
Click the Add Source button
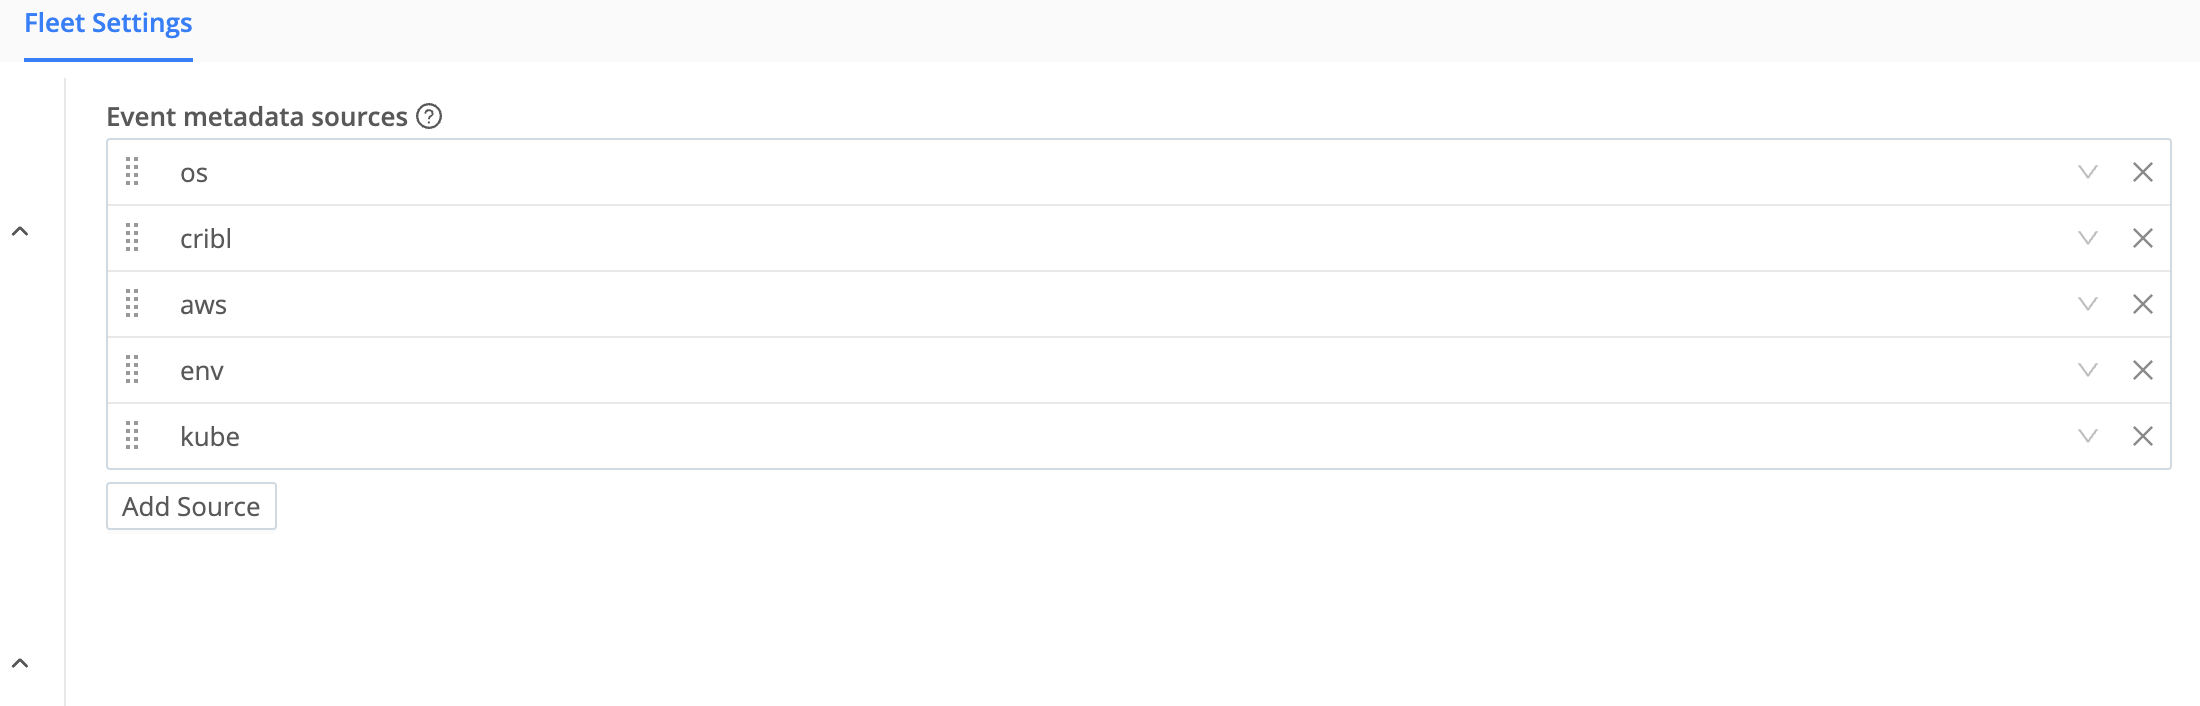point(191,506)
